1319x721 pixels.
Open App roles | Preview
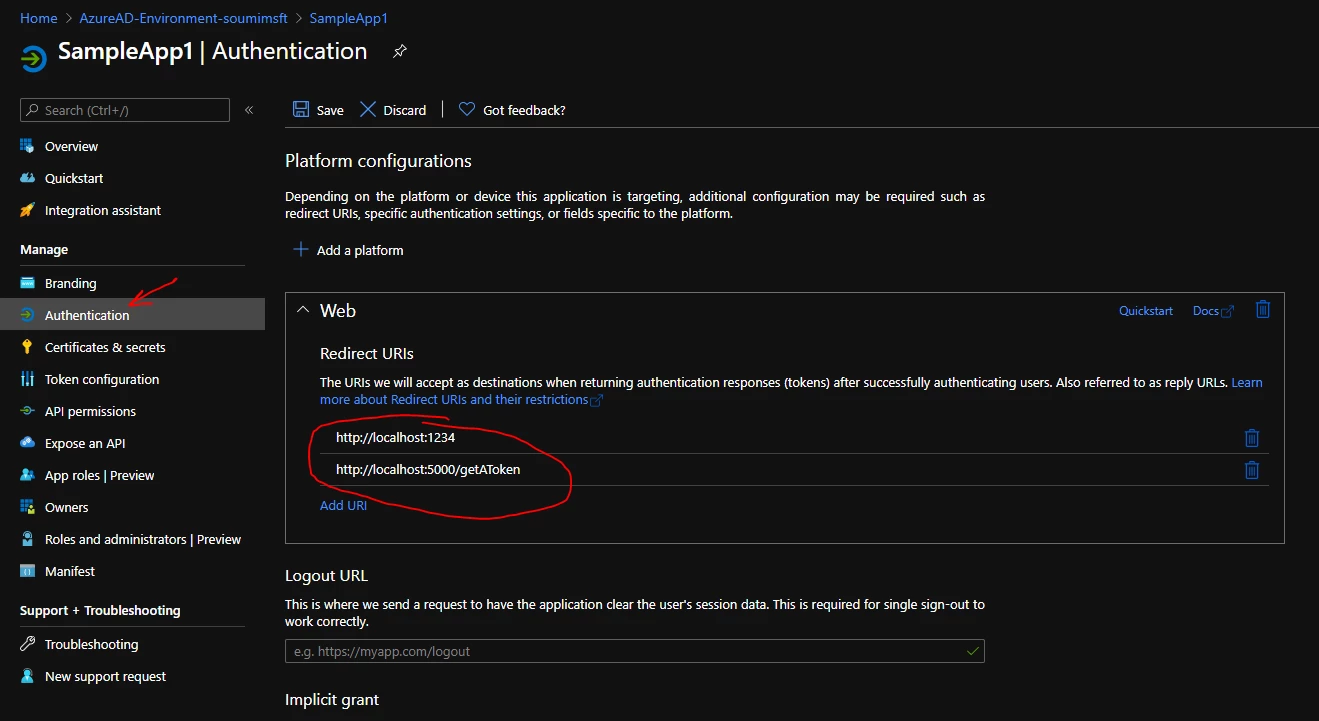[x=100, y=475]
